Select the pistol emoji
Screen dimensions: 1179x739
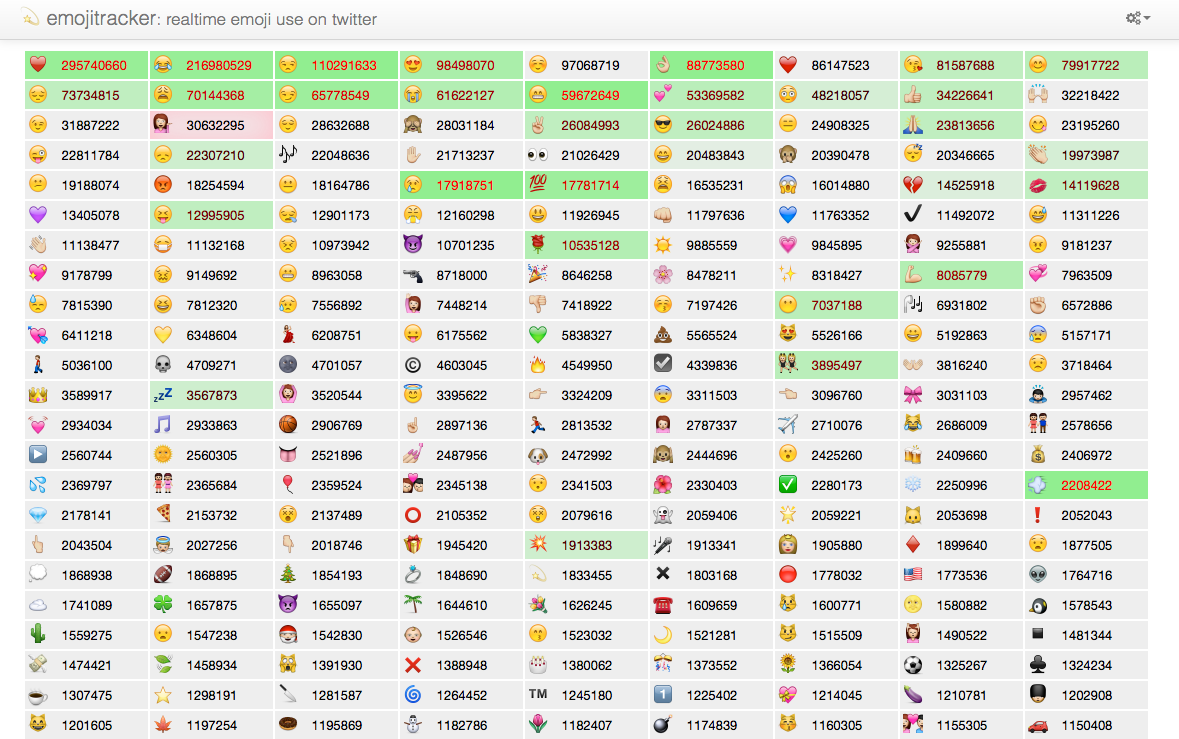tap(413, 275)
